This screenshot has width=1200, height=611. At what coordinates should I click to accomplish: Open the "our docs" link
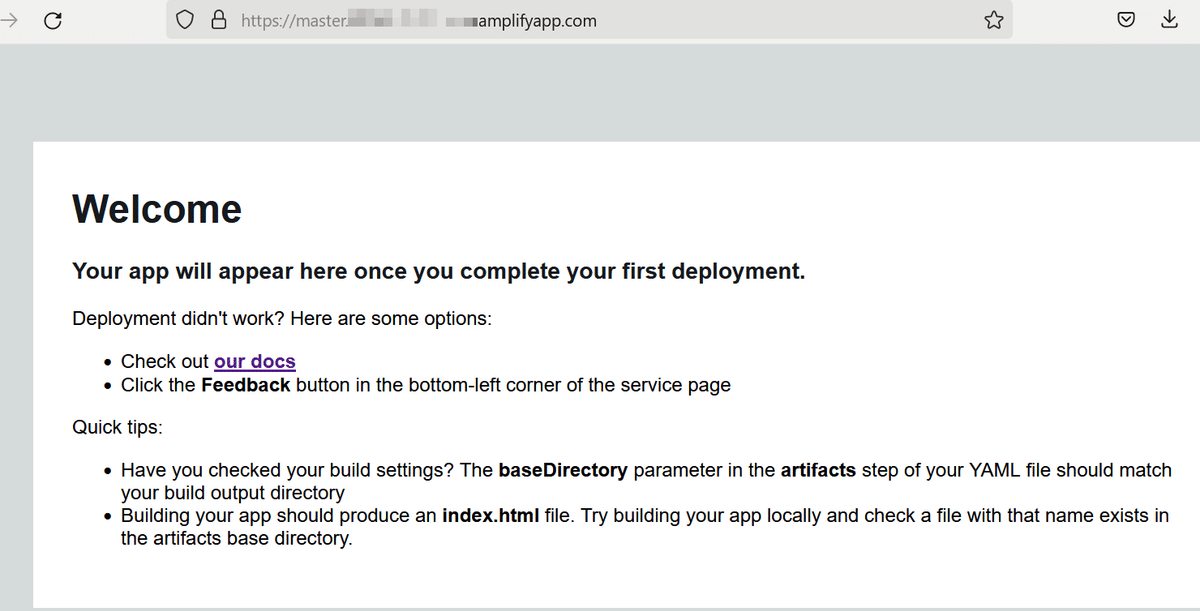coord(255,361)
